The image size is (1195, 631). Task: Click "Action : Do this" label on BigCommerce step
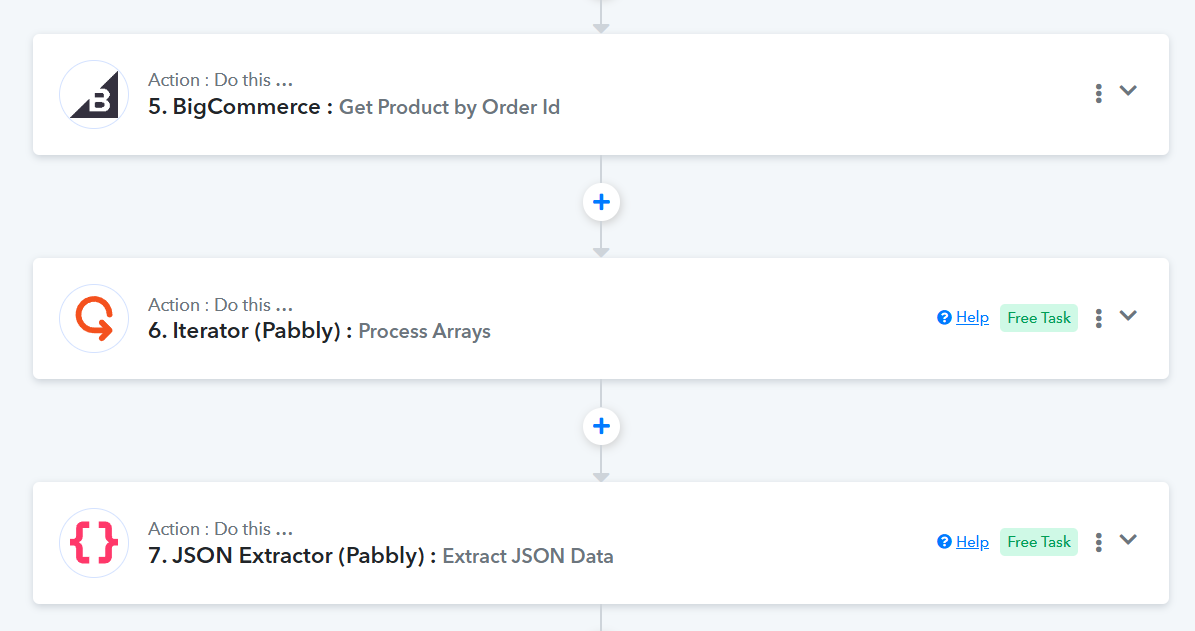[220, 80]
